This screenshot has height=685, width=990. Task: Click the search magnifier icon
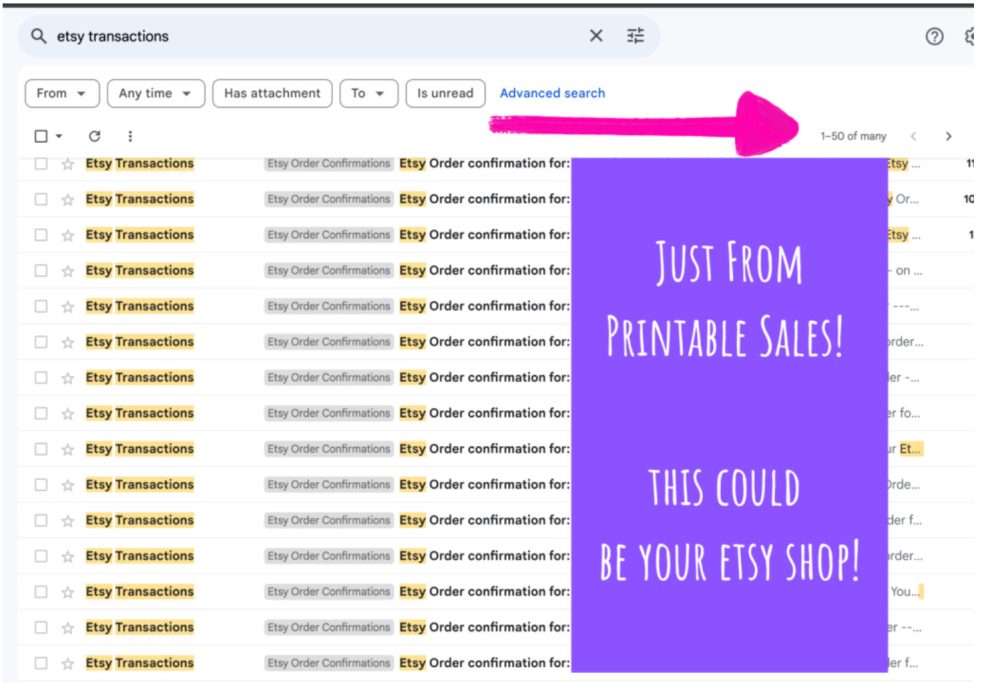click(39, 36)
